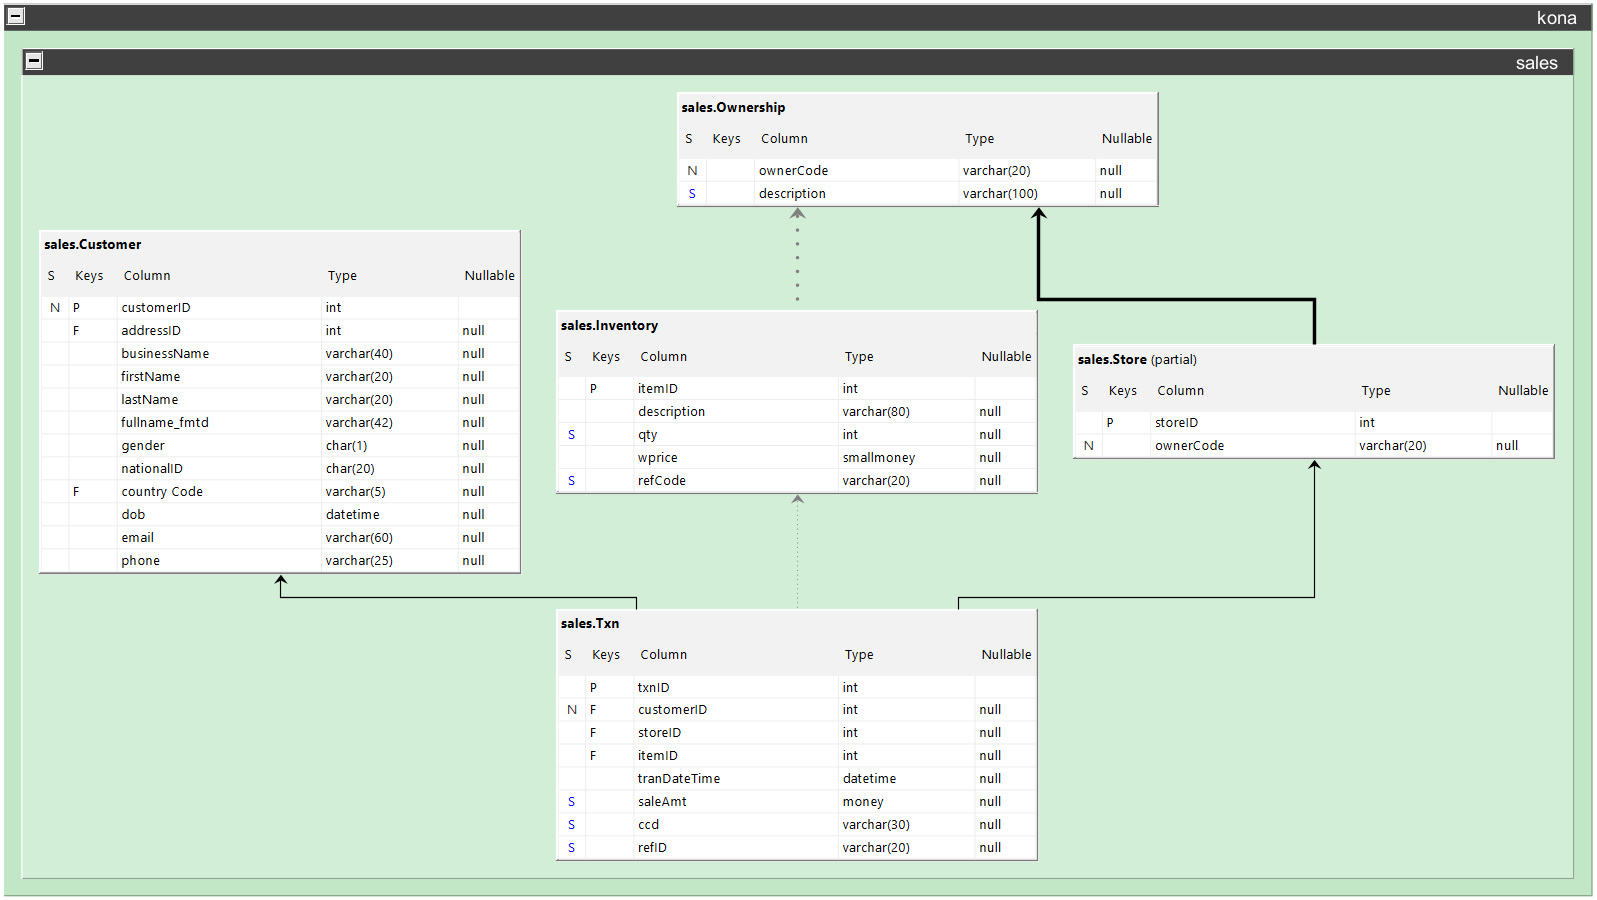This screenshot has width=1597, height=900.
Task: Select txnID row in sales.Txn
Action: pos(797,687)
